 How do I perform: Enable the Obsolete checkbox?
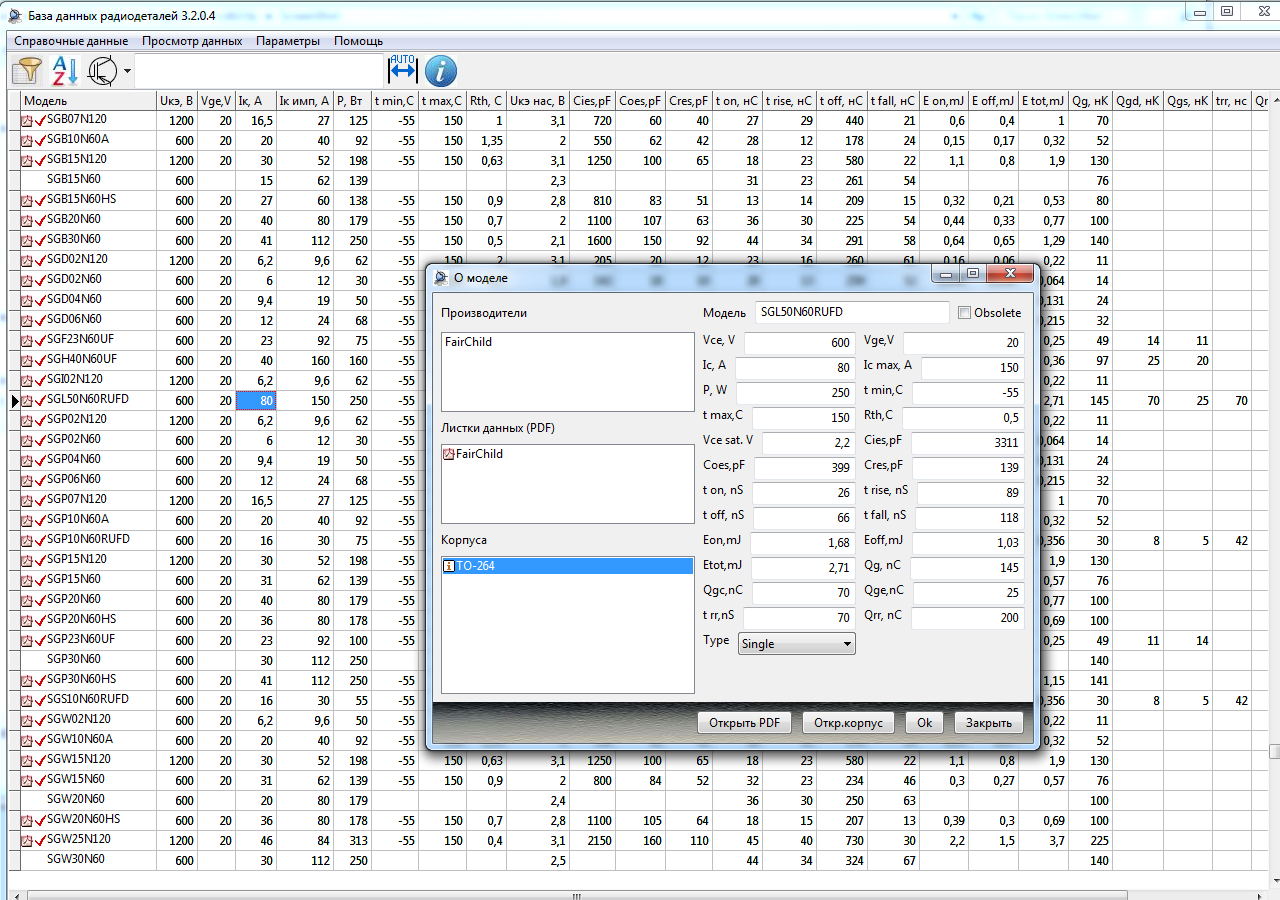964,313
